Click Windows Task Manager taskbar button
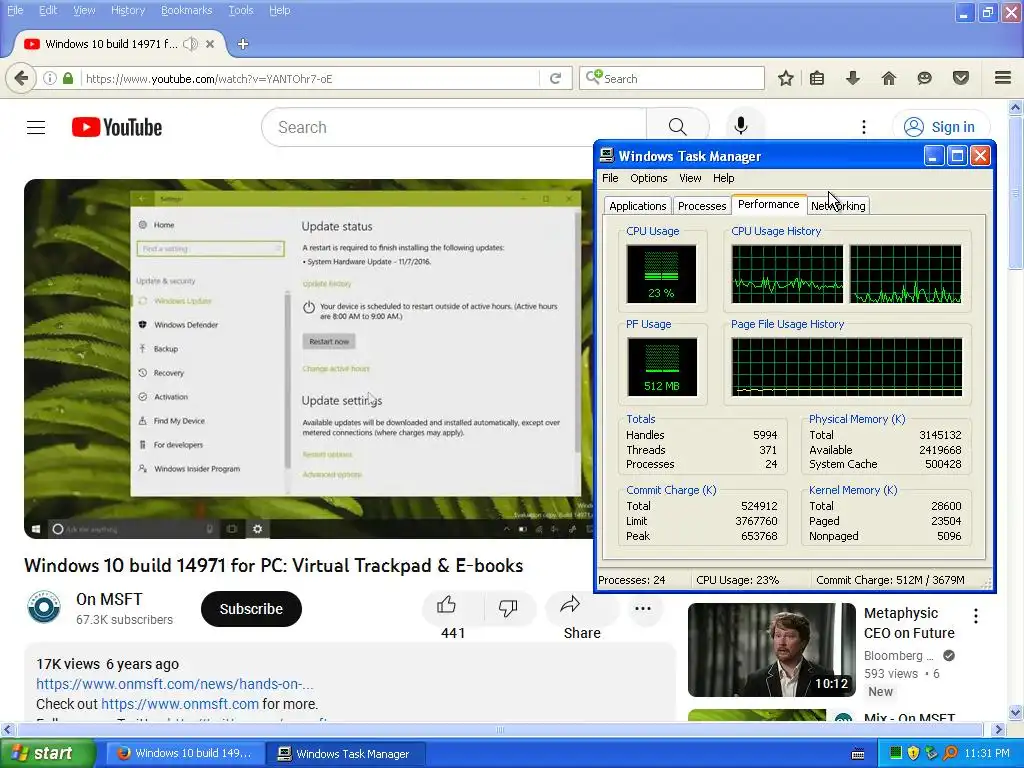 click(345, 754)
